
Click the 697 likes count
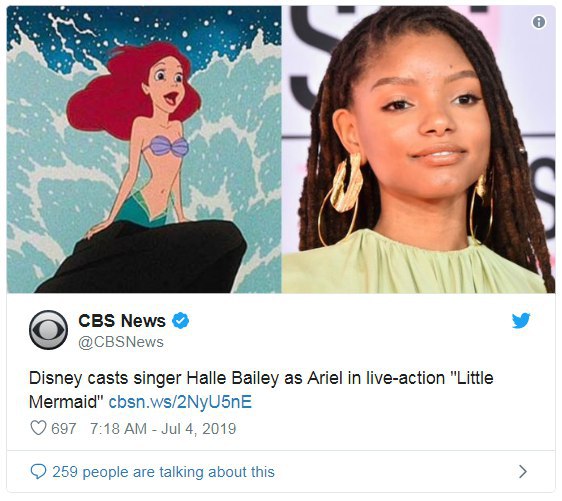coord(63,428)
